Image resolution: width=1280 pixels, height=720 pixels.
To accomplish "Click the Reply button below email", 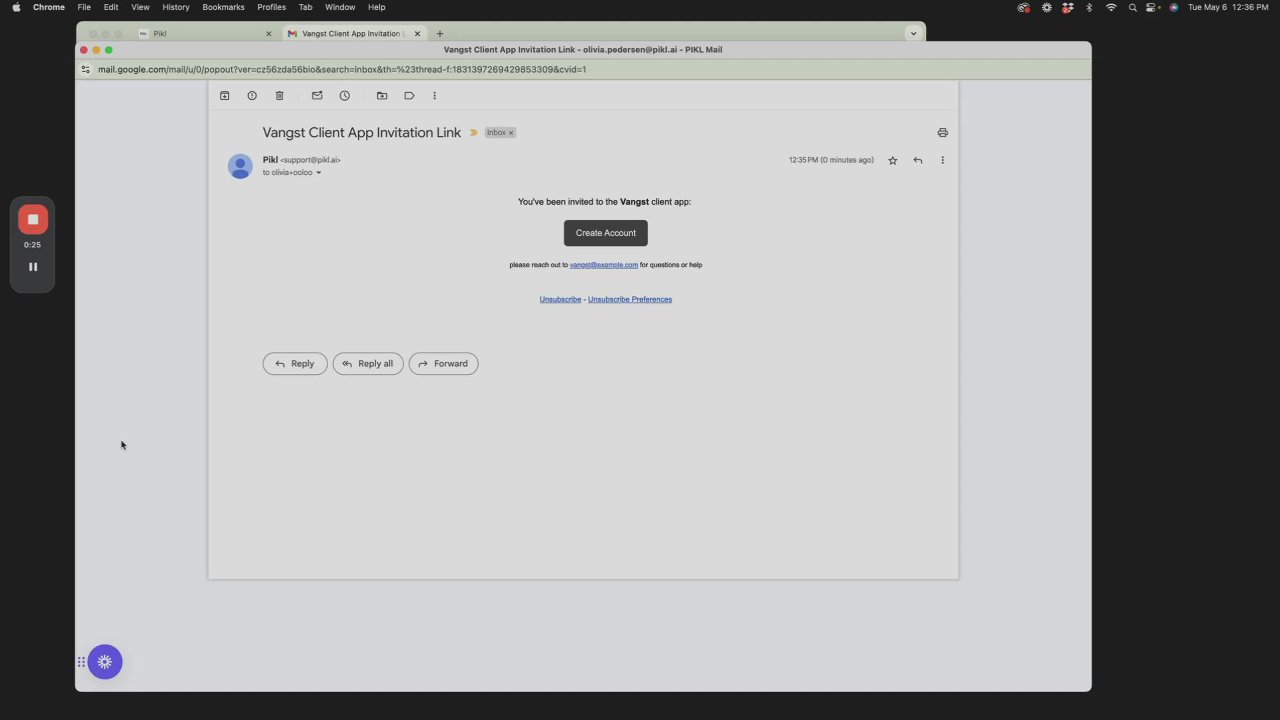I will 295,364.
